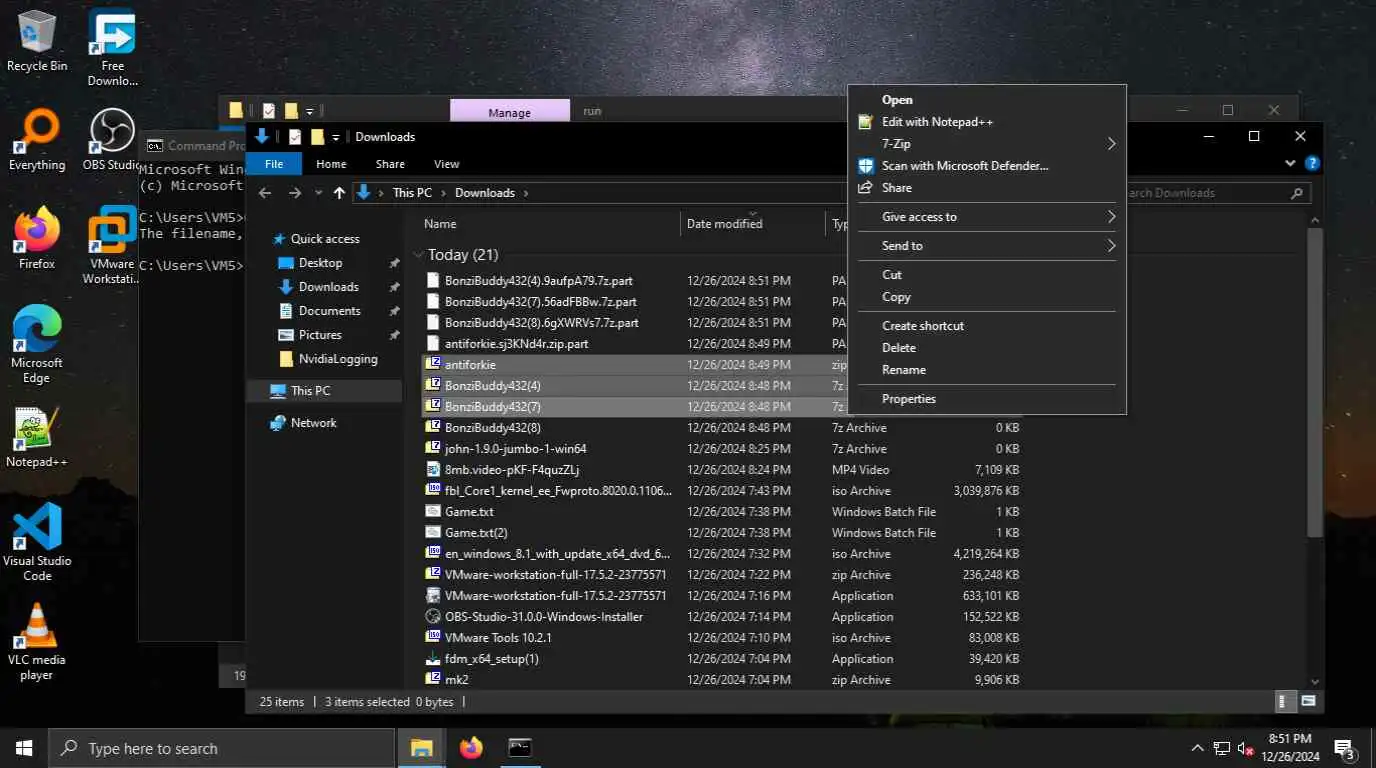Viewport: 1376px width, 768px height.
Task: Choose Cut from the context menu
Action: point(987,275)
